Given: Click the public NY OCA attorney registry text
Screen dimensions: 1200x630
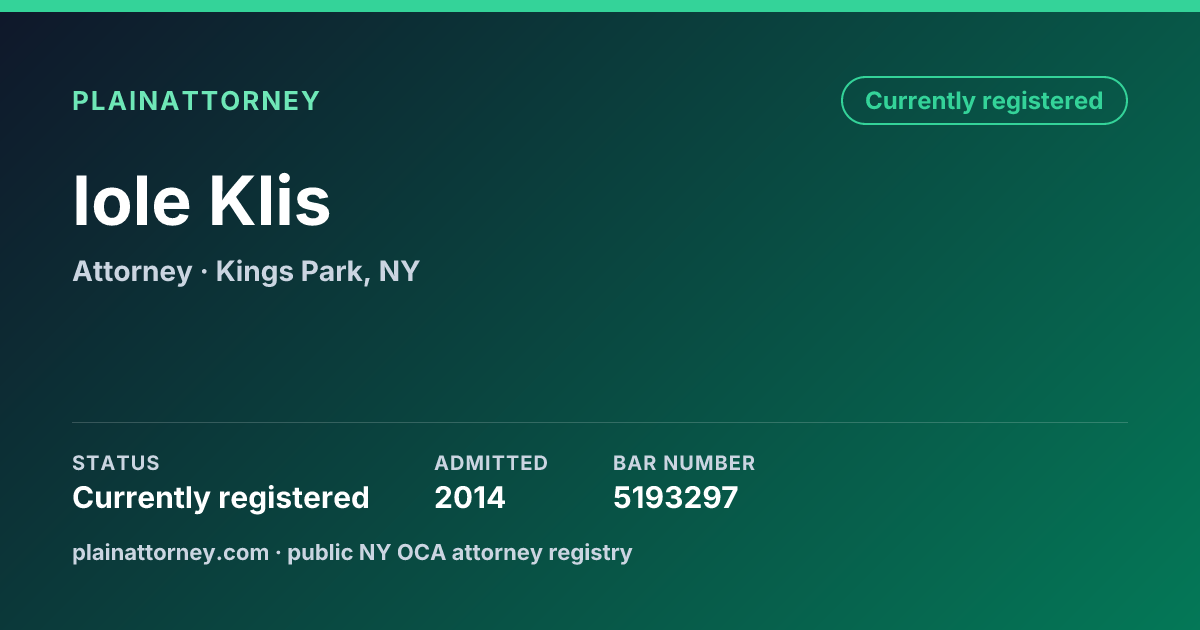Looking at the screenshot, I should [460, 552].
